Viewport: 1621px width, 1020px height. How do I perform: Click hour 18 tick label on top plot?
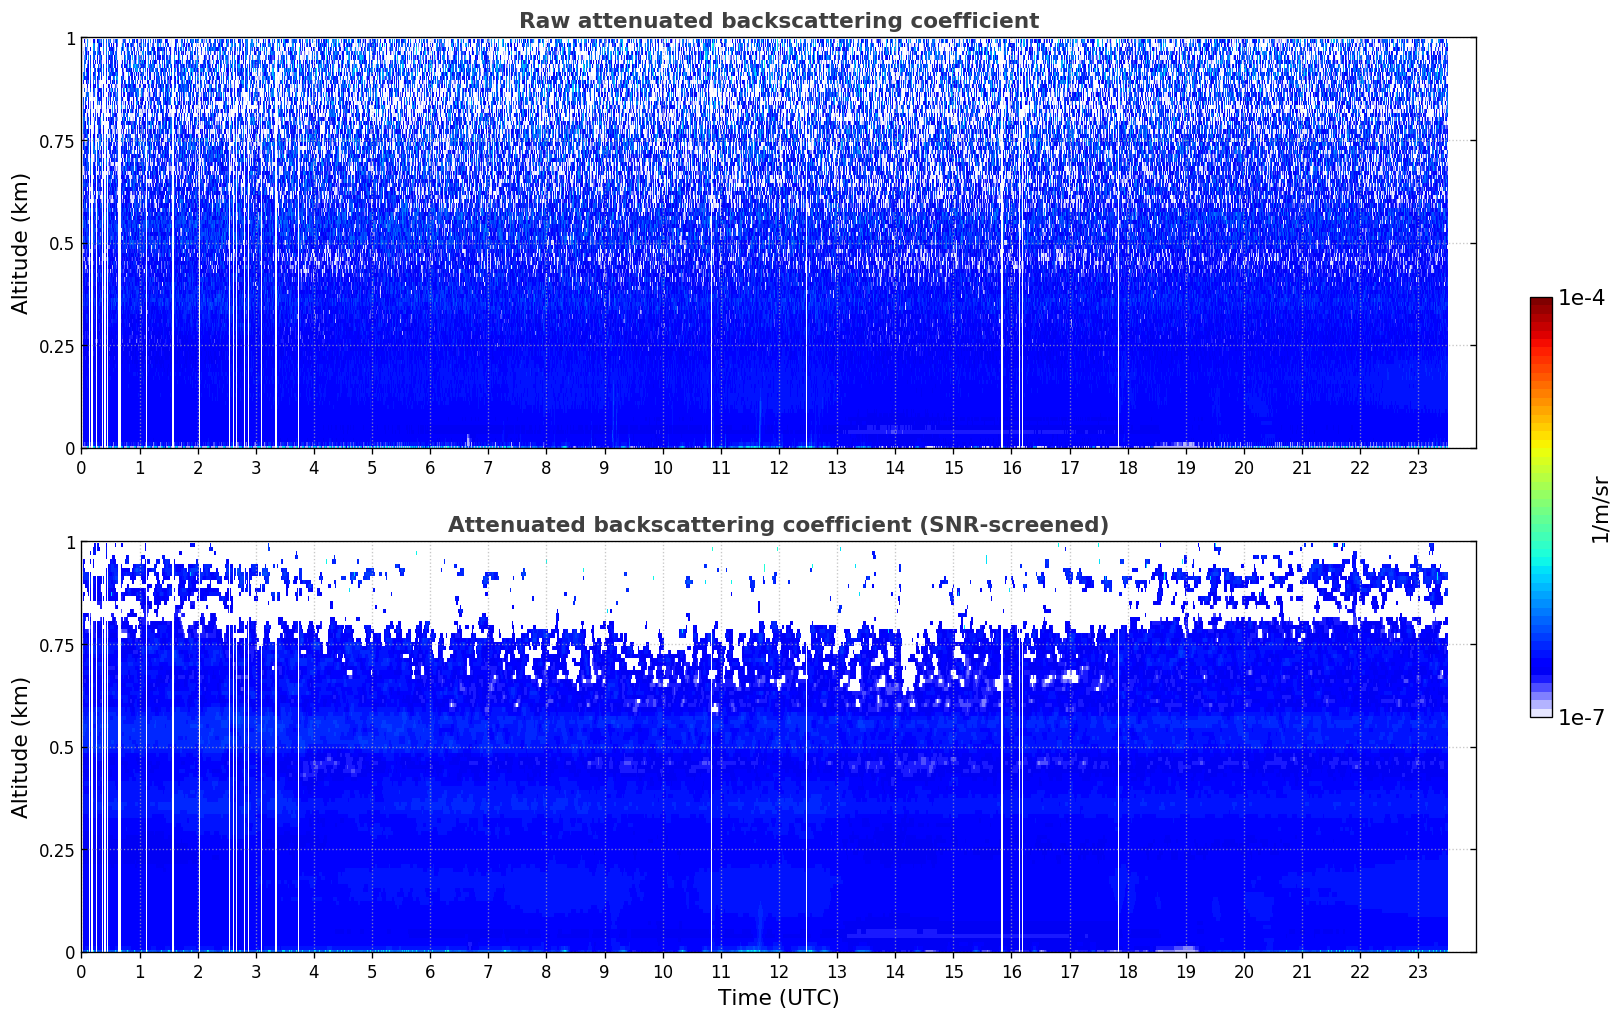[x=1128, y=467]
